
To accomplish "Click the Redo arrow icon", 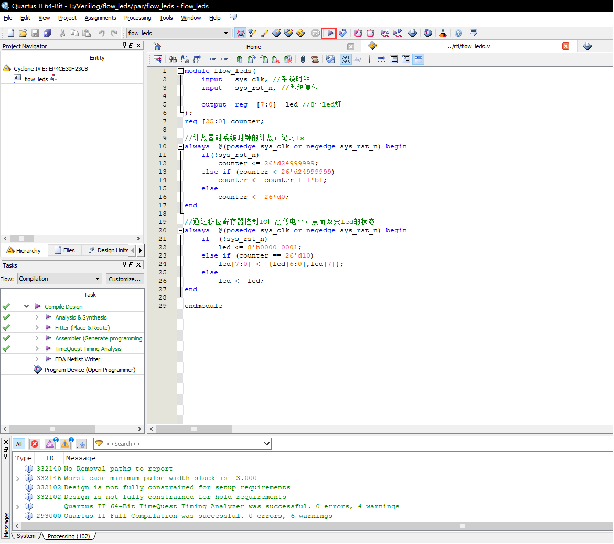I will coord(114,33).
